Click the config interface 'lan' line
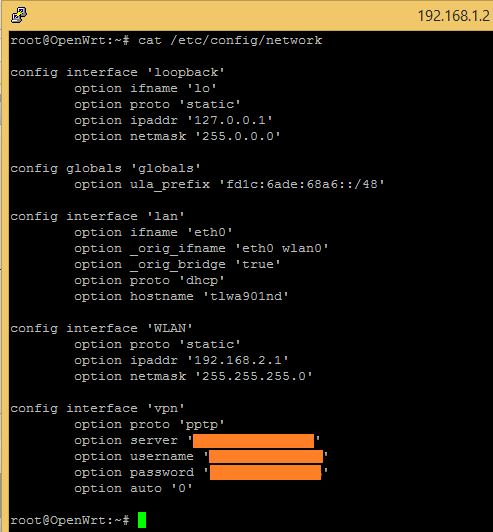 (97, 216)
